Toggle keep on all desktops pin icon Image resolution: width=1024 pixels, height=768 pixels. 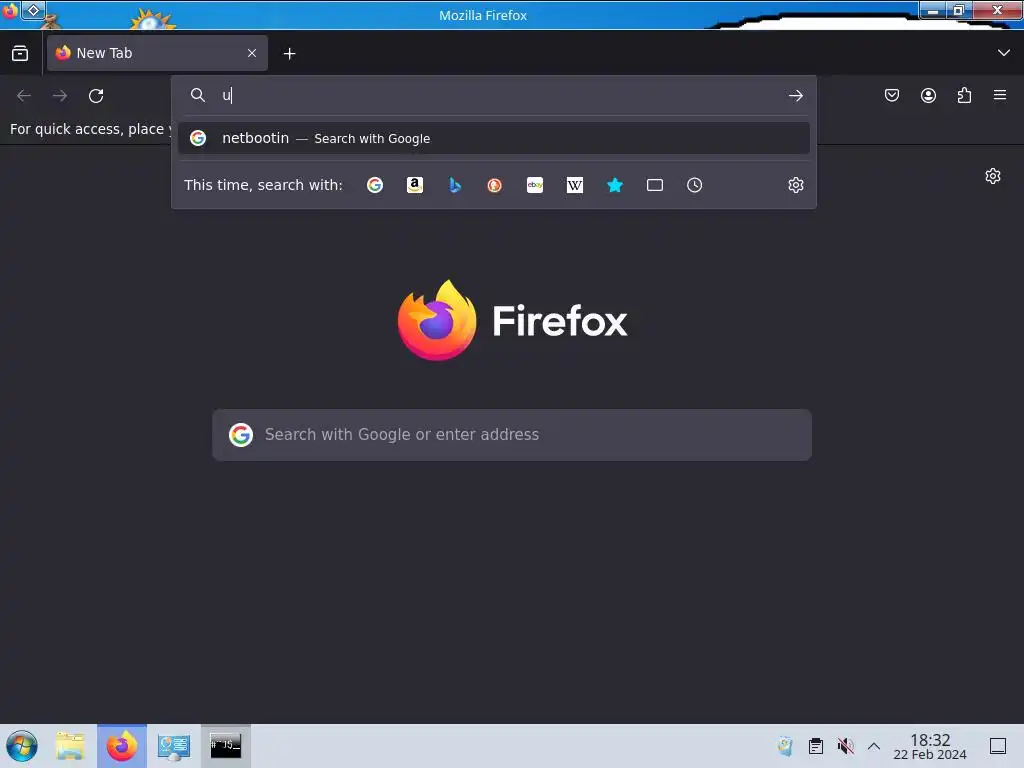pos(33,10)
